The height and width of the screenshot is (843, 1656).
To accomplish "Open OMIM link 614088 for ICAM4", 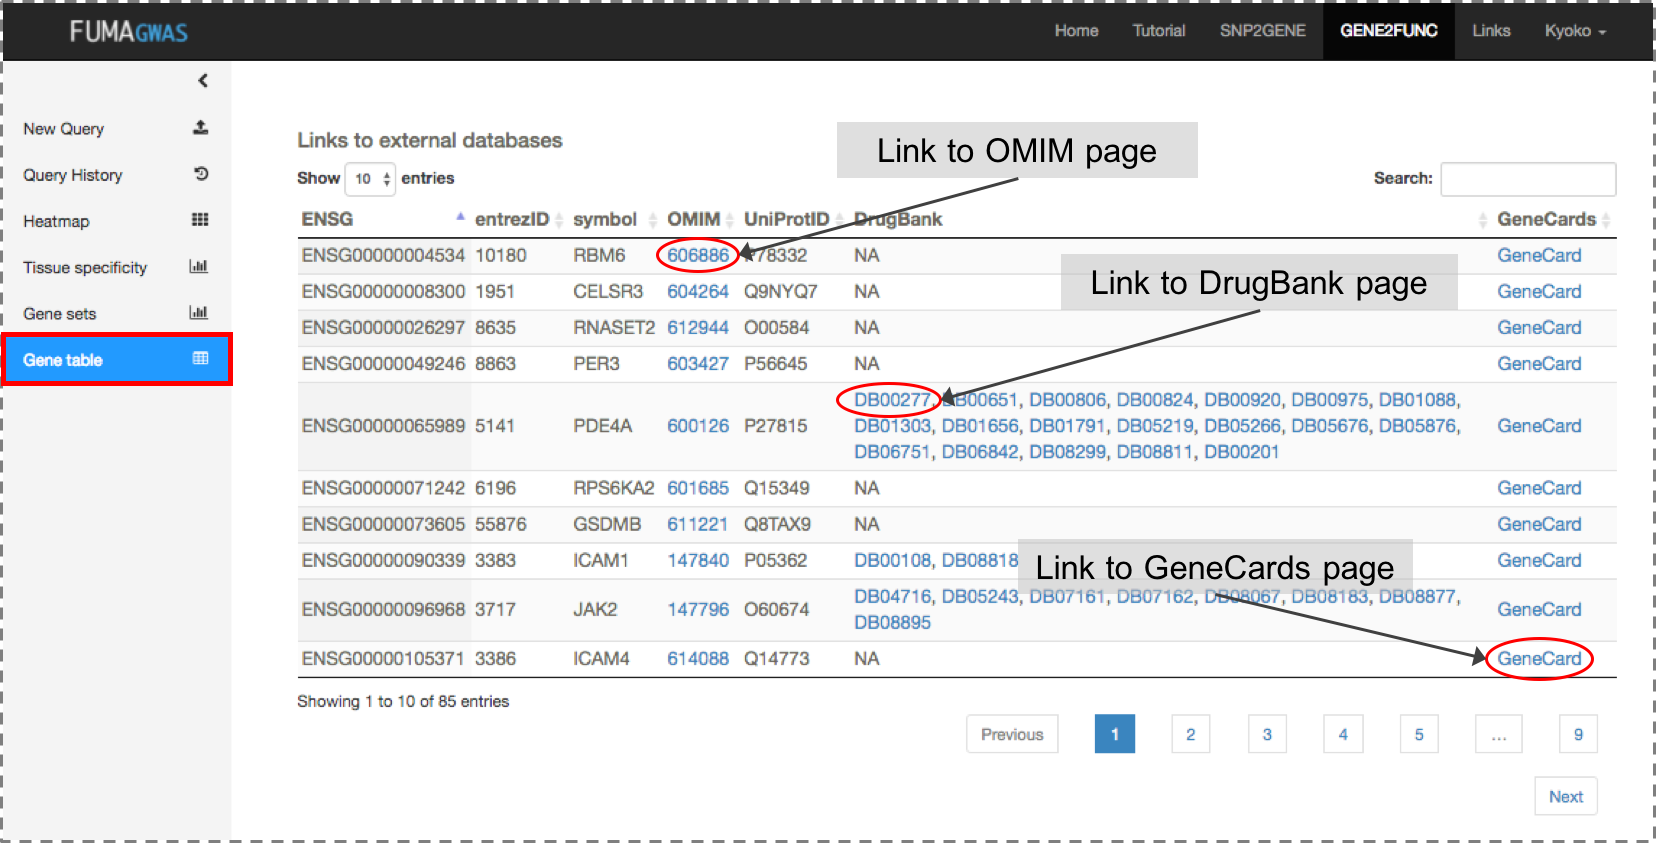I will (698, 658).
